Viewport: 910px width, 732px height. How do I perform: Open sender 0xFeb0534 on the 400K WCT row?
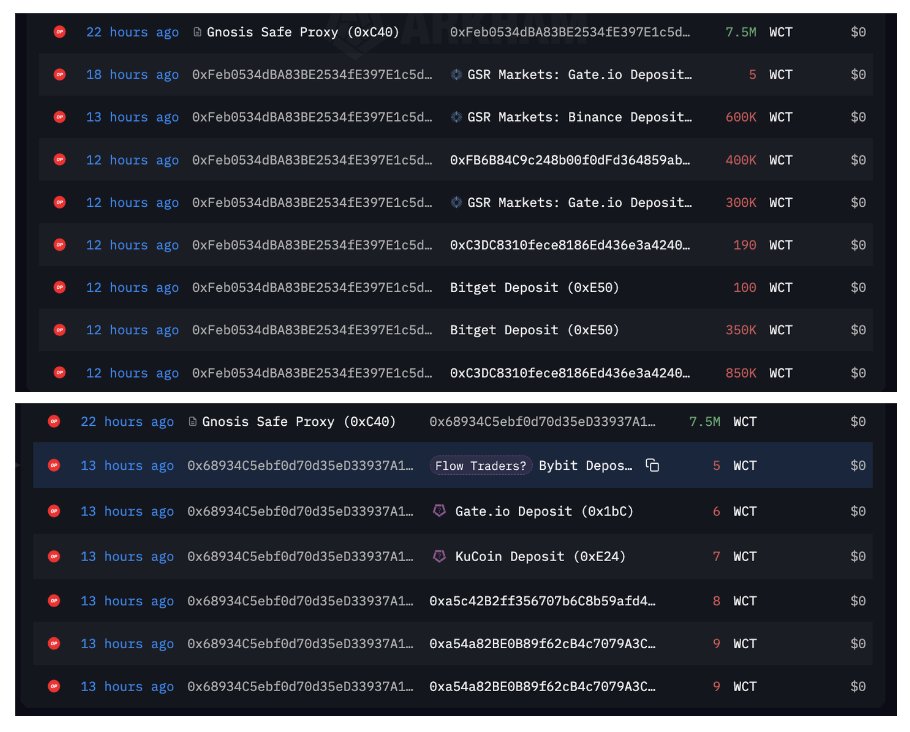point(312,160)
